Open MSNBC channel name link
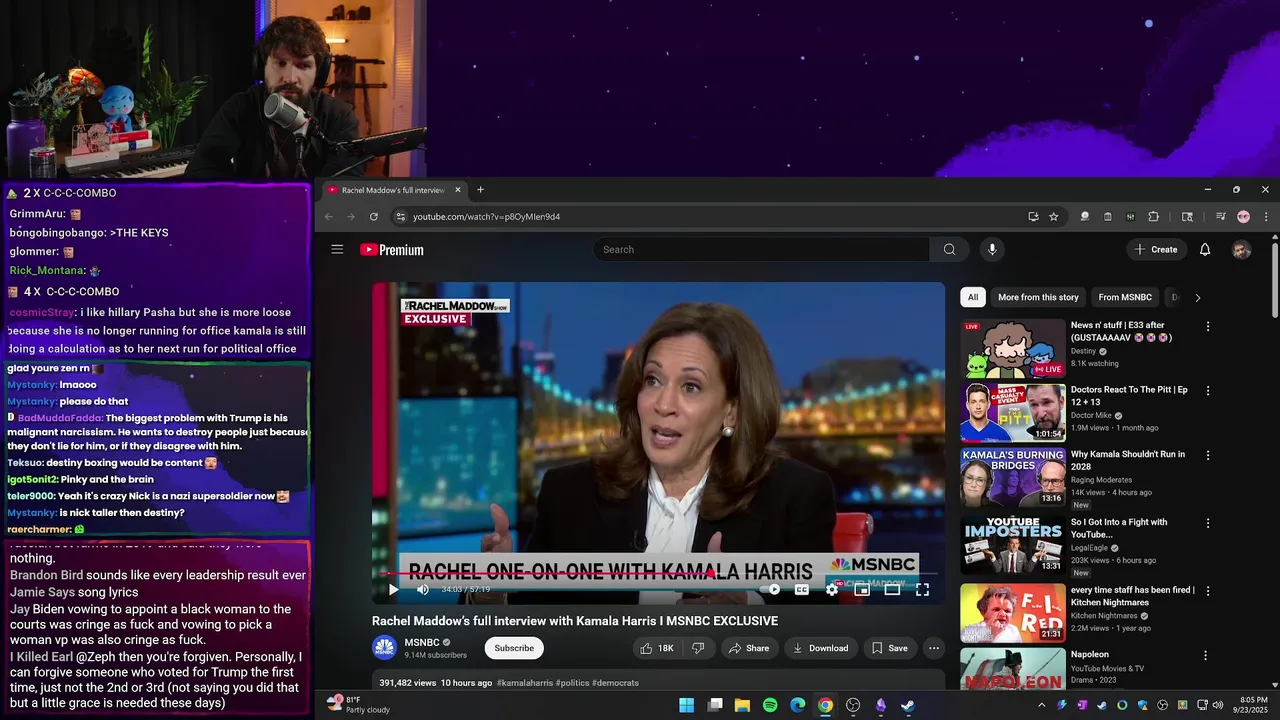 click(x=422, y=642)
